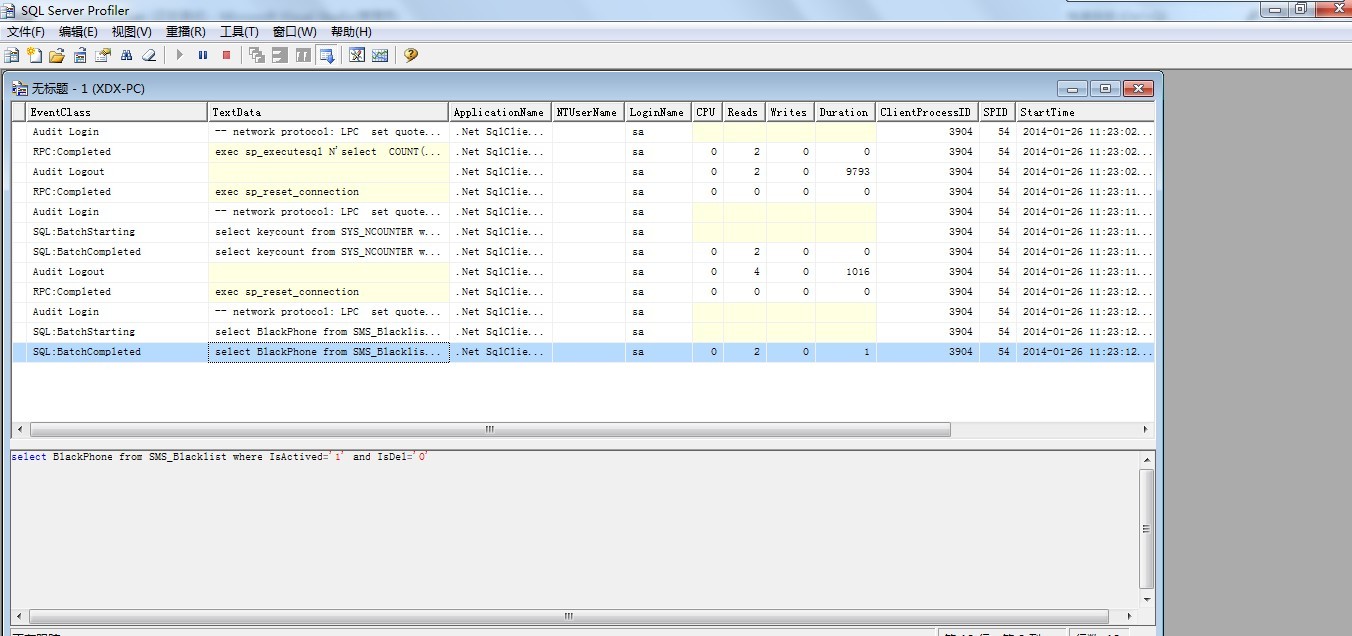Open the 编辑(E) menu
The width and height of the screenshot is (1352, 636).
pyautogui.click(x=78, y=32)
